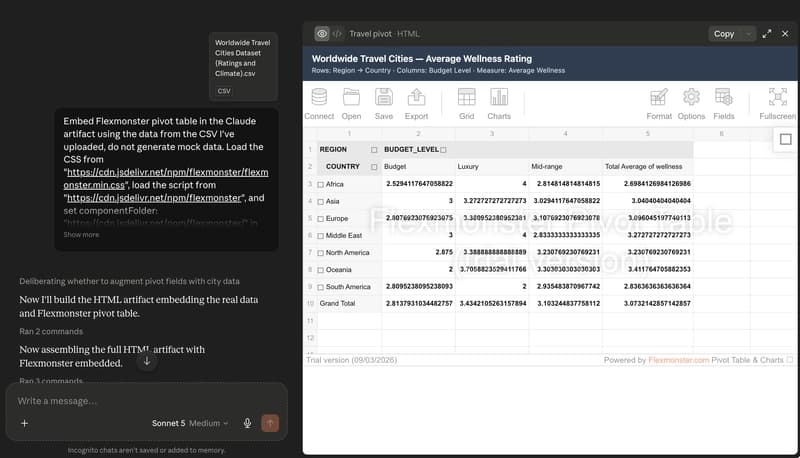Copy the artifact contents
The image size is (800, 458).
point(724,34)
